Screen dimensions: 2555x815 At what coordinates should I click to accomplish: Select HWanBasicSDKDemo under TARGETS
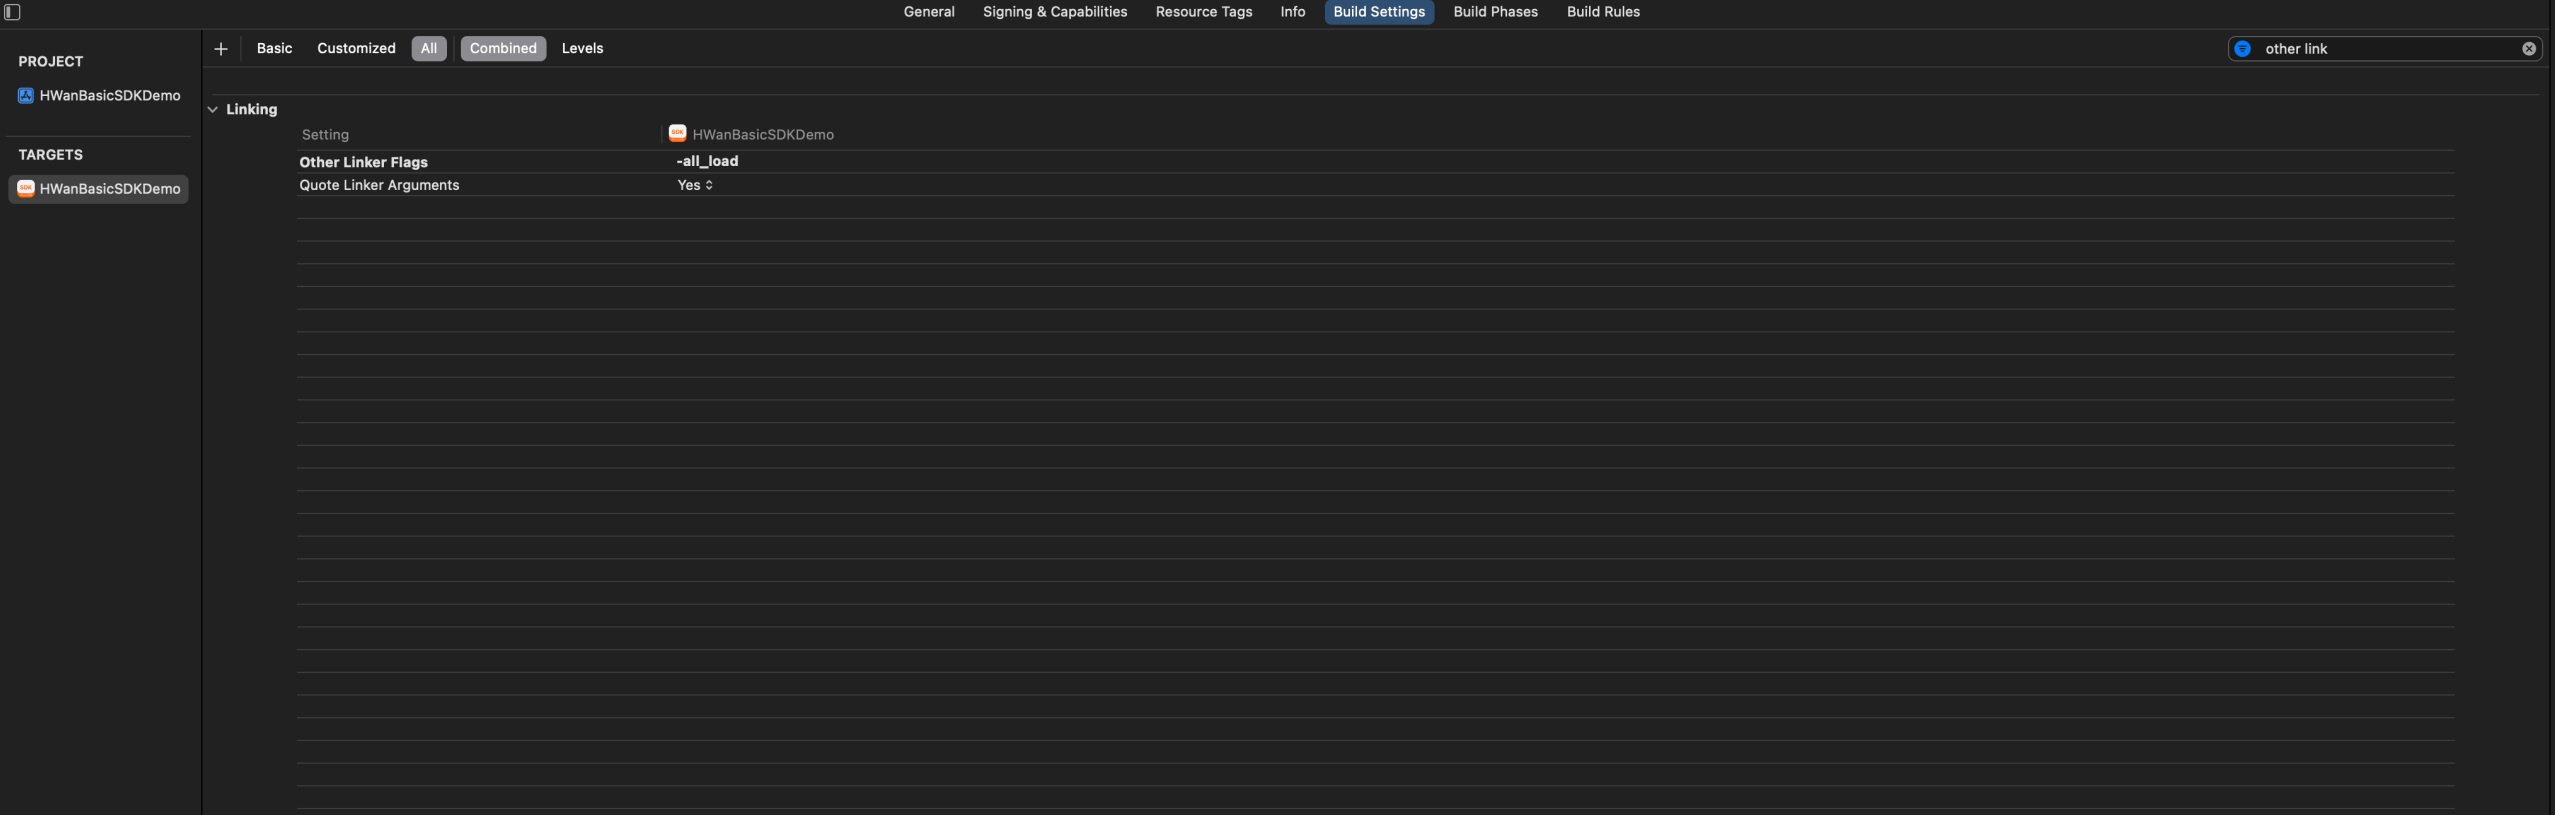(99, 189)
